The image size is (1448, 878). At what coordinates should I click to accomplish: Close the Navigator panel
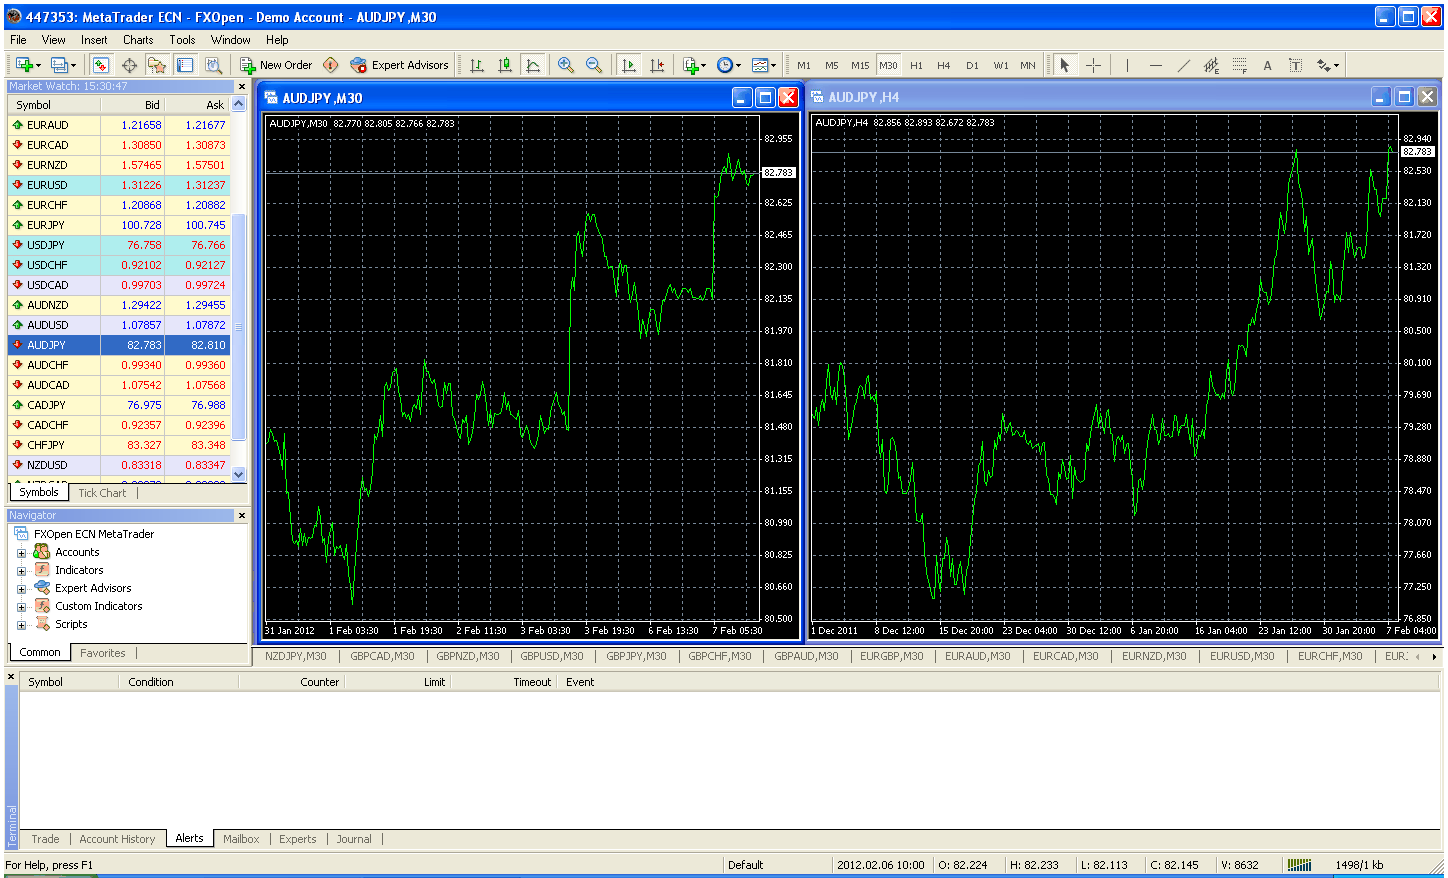point(241,516)
